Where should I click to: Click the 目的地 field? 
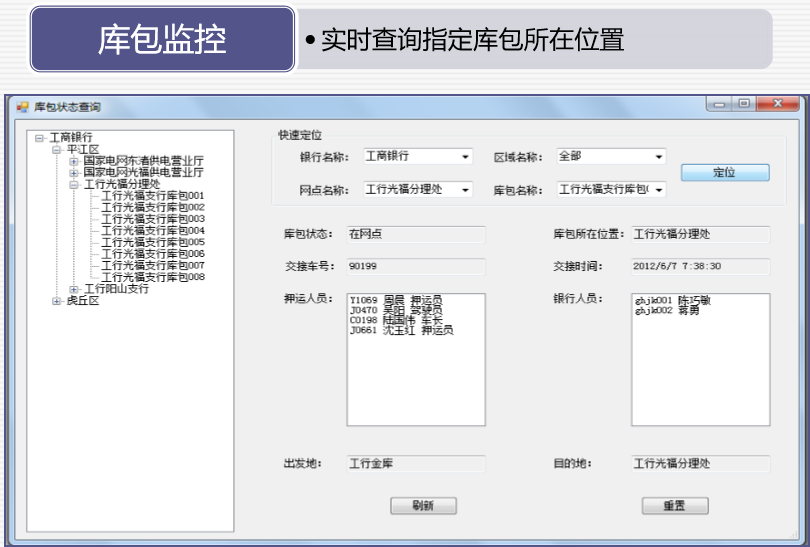tap(700, 464)
